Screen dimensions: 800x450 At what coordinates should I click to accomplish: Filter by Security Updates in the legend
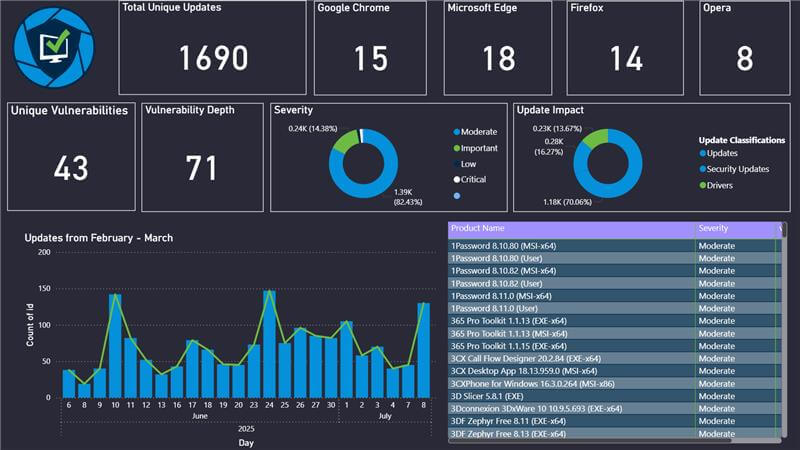point(734,169)
